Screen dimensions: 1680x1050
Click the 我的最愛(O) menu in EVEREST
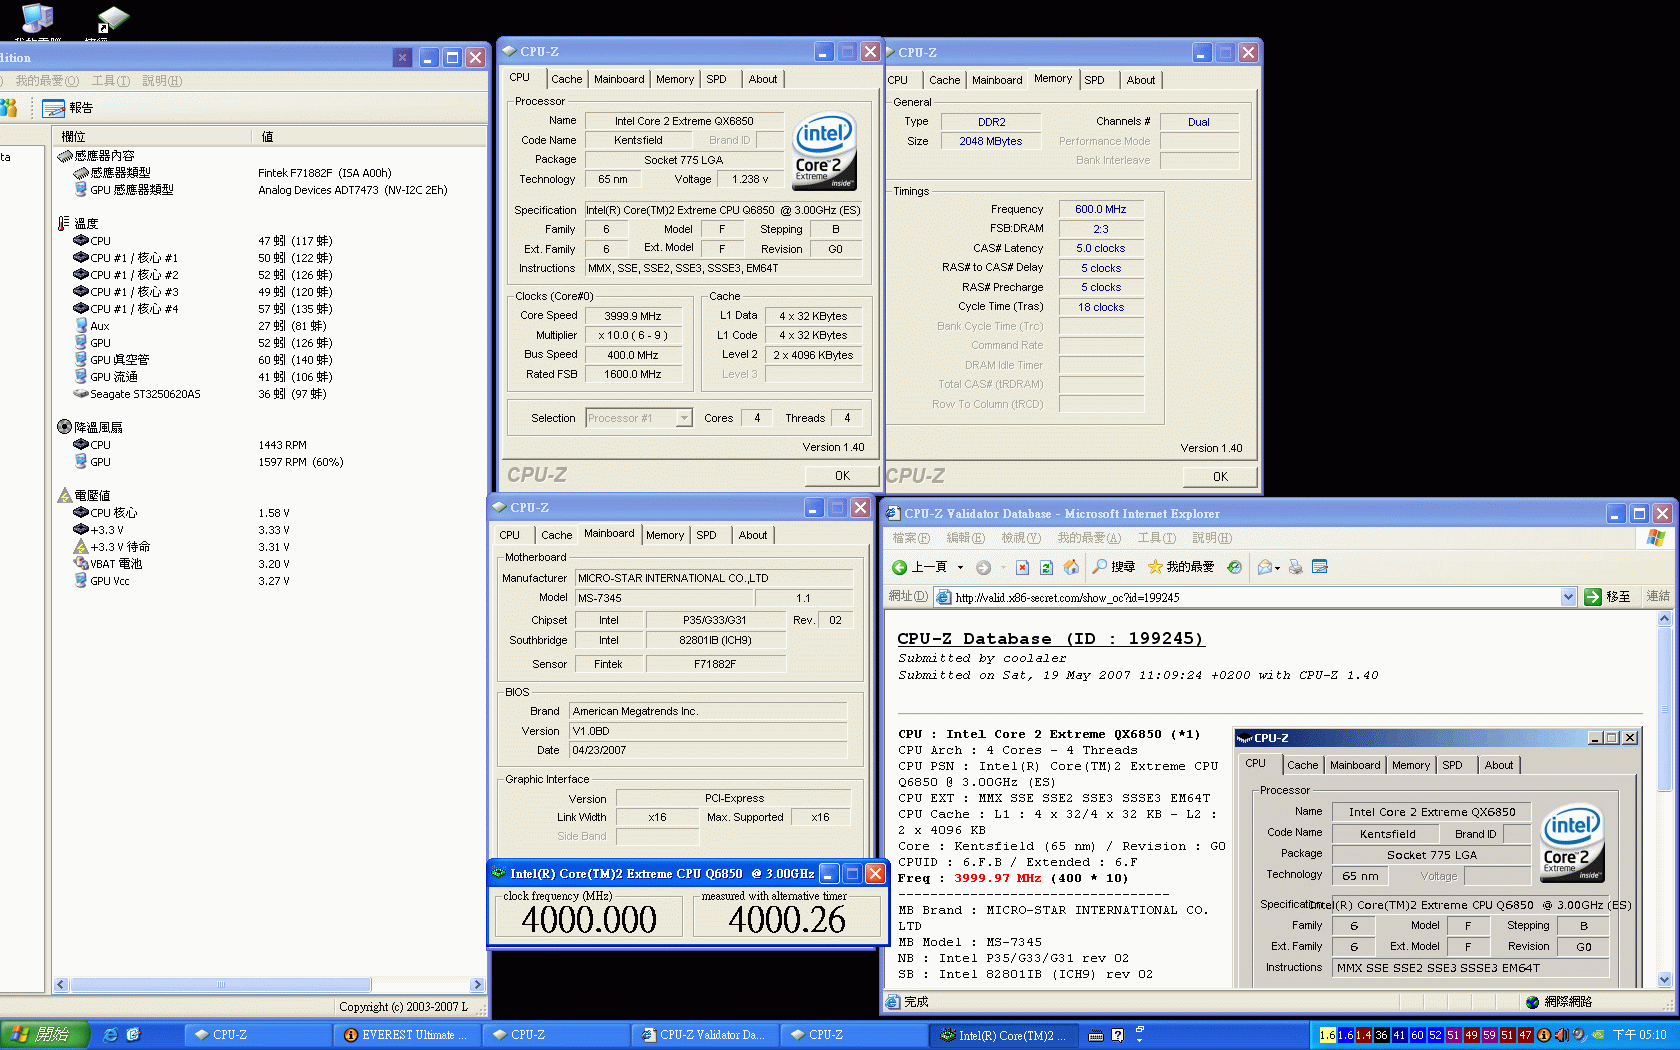click(47, 81)
